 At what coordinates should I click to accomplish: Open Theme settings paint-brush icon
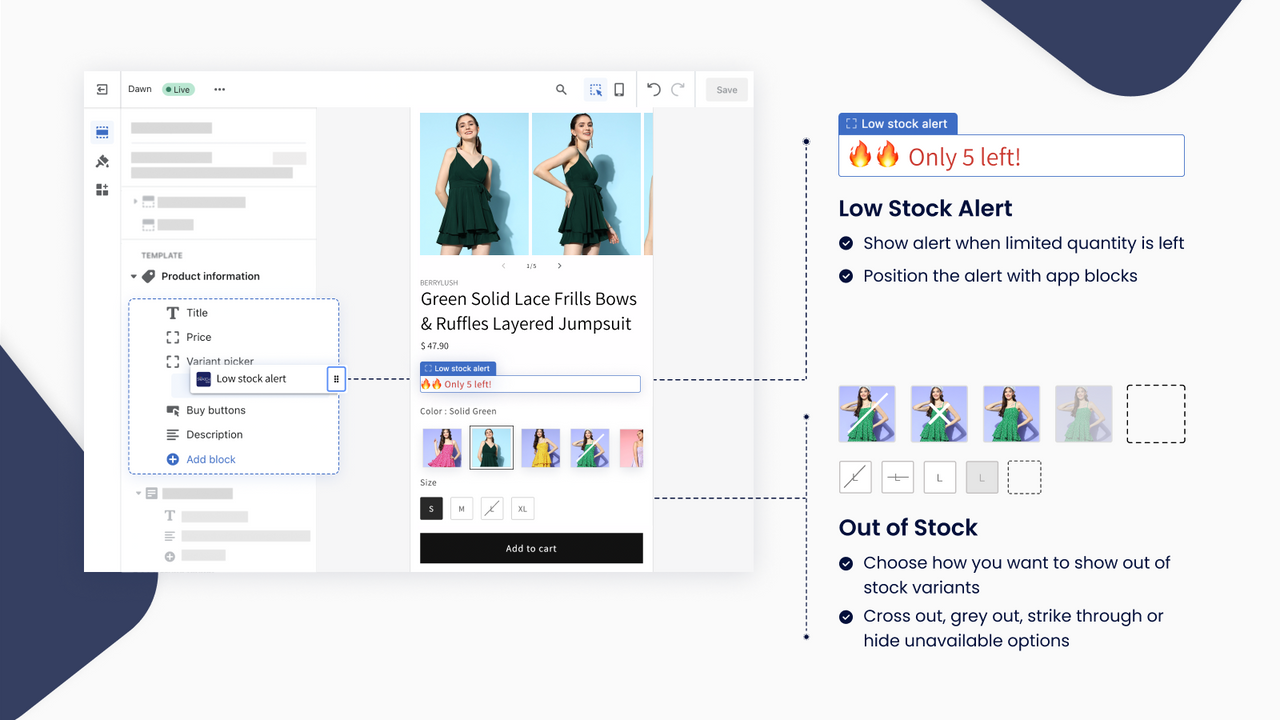102,161
